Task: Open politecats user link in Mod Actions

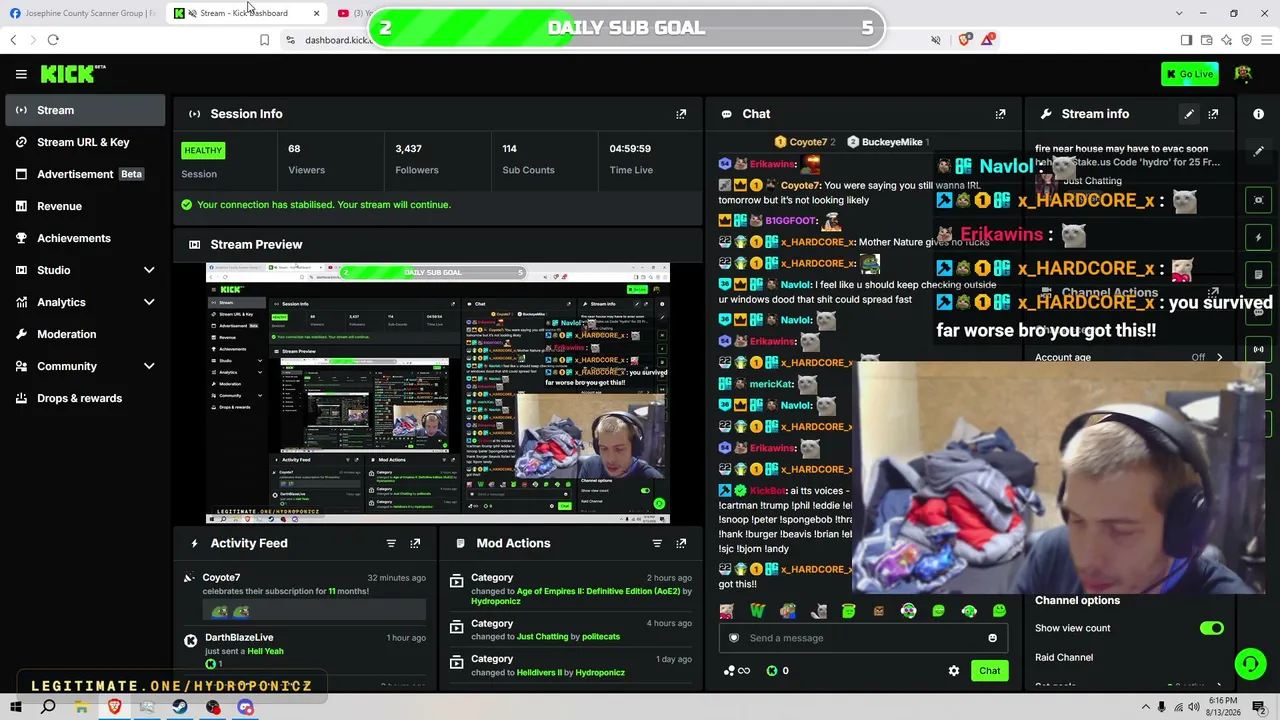Action: tap(601, 637)
